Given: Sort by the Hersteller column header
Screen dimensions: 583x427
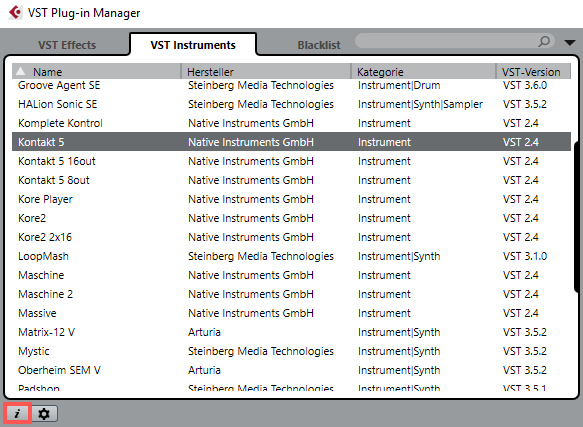Looking at the screenshot, I should 266,71.
